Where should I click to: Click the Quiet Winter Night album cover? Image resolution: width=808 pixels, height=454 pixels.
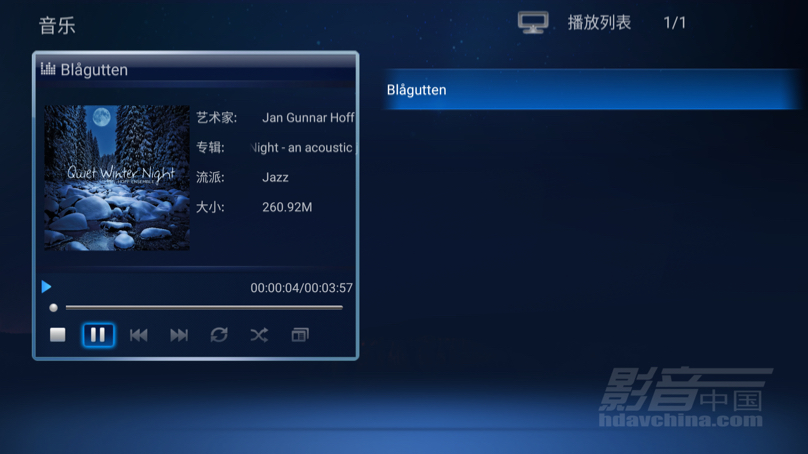click(116, 178)
